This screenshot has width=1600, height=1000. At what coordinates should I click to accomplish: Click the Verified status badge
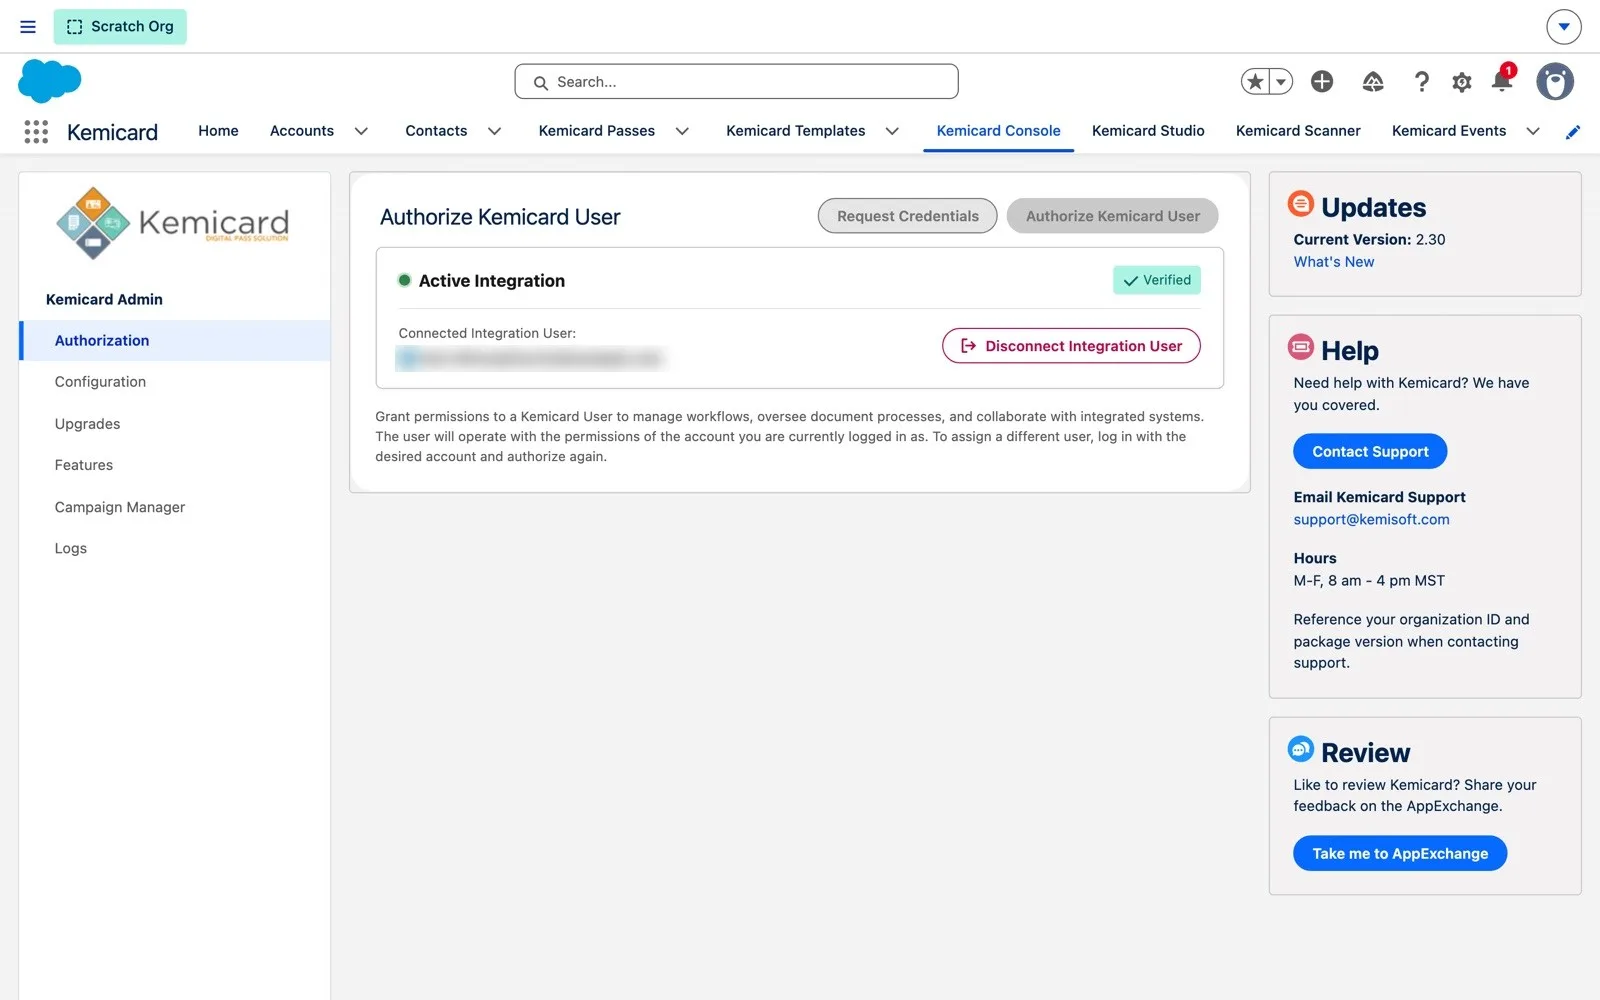1157,280
